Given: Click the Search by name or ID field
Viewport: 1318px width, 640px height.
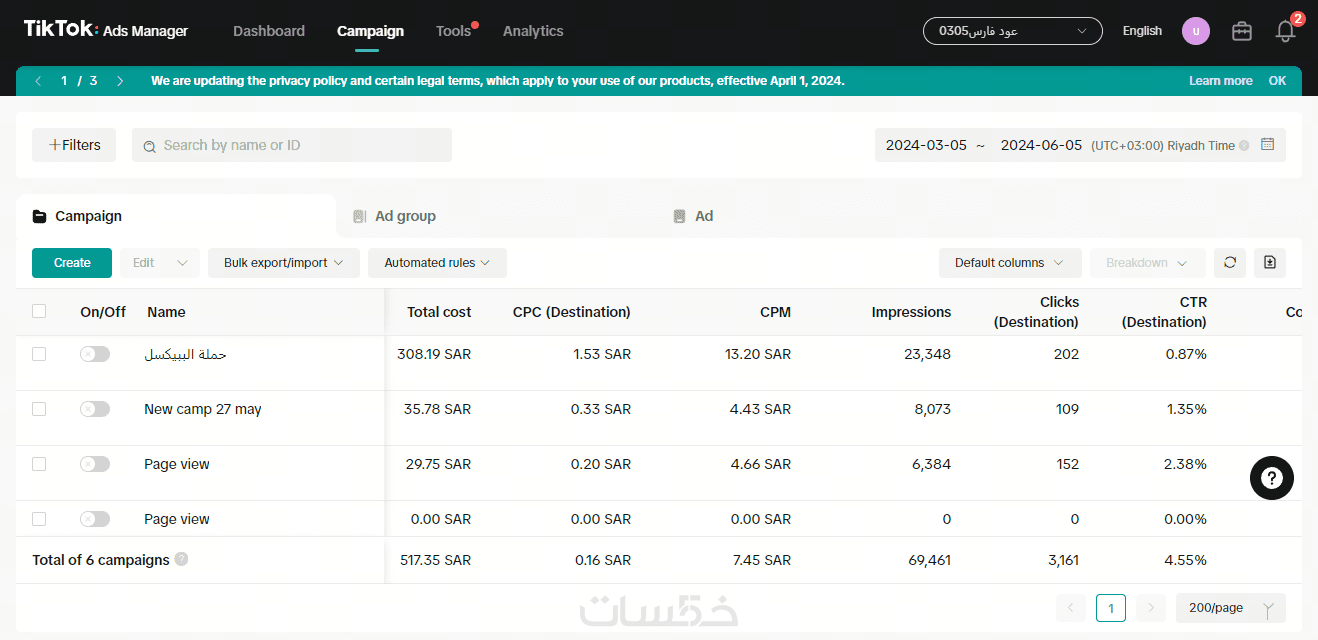Looking at the screenshot, I should [x=292, y=145].
